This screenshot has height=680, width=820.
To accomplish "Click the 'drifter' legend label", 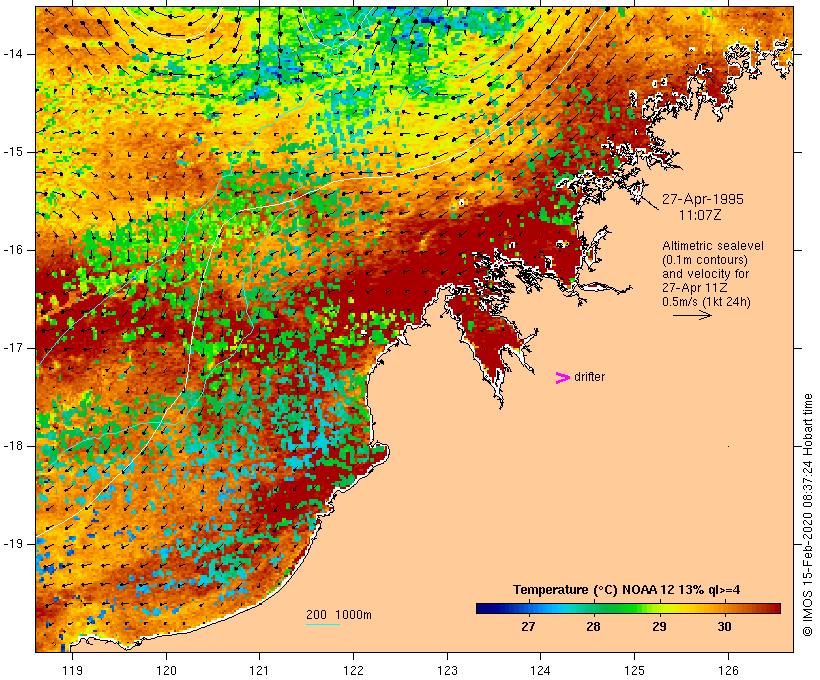I will [x=589, y=377].
